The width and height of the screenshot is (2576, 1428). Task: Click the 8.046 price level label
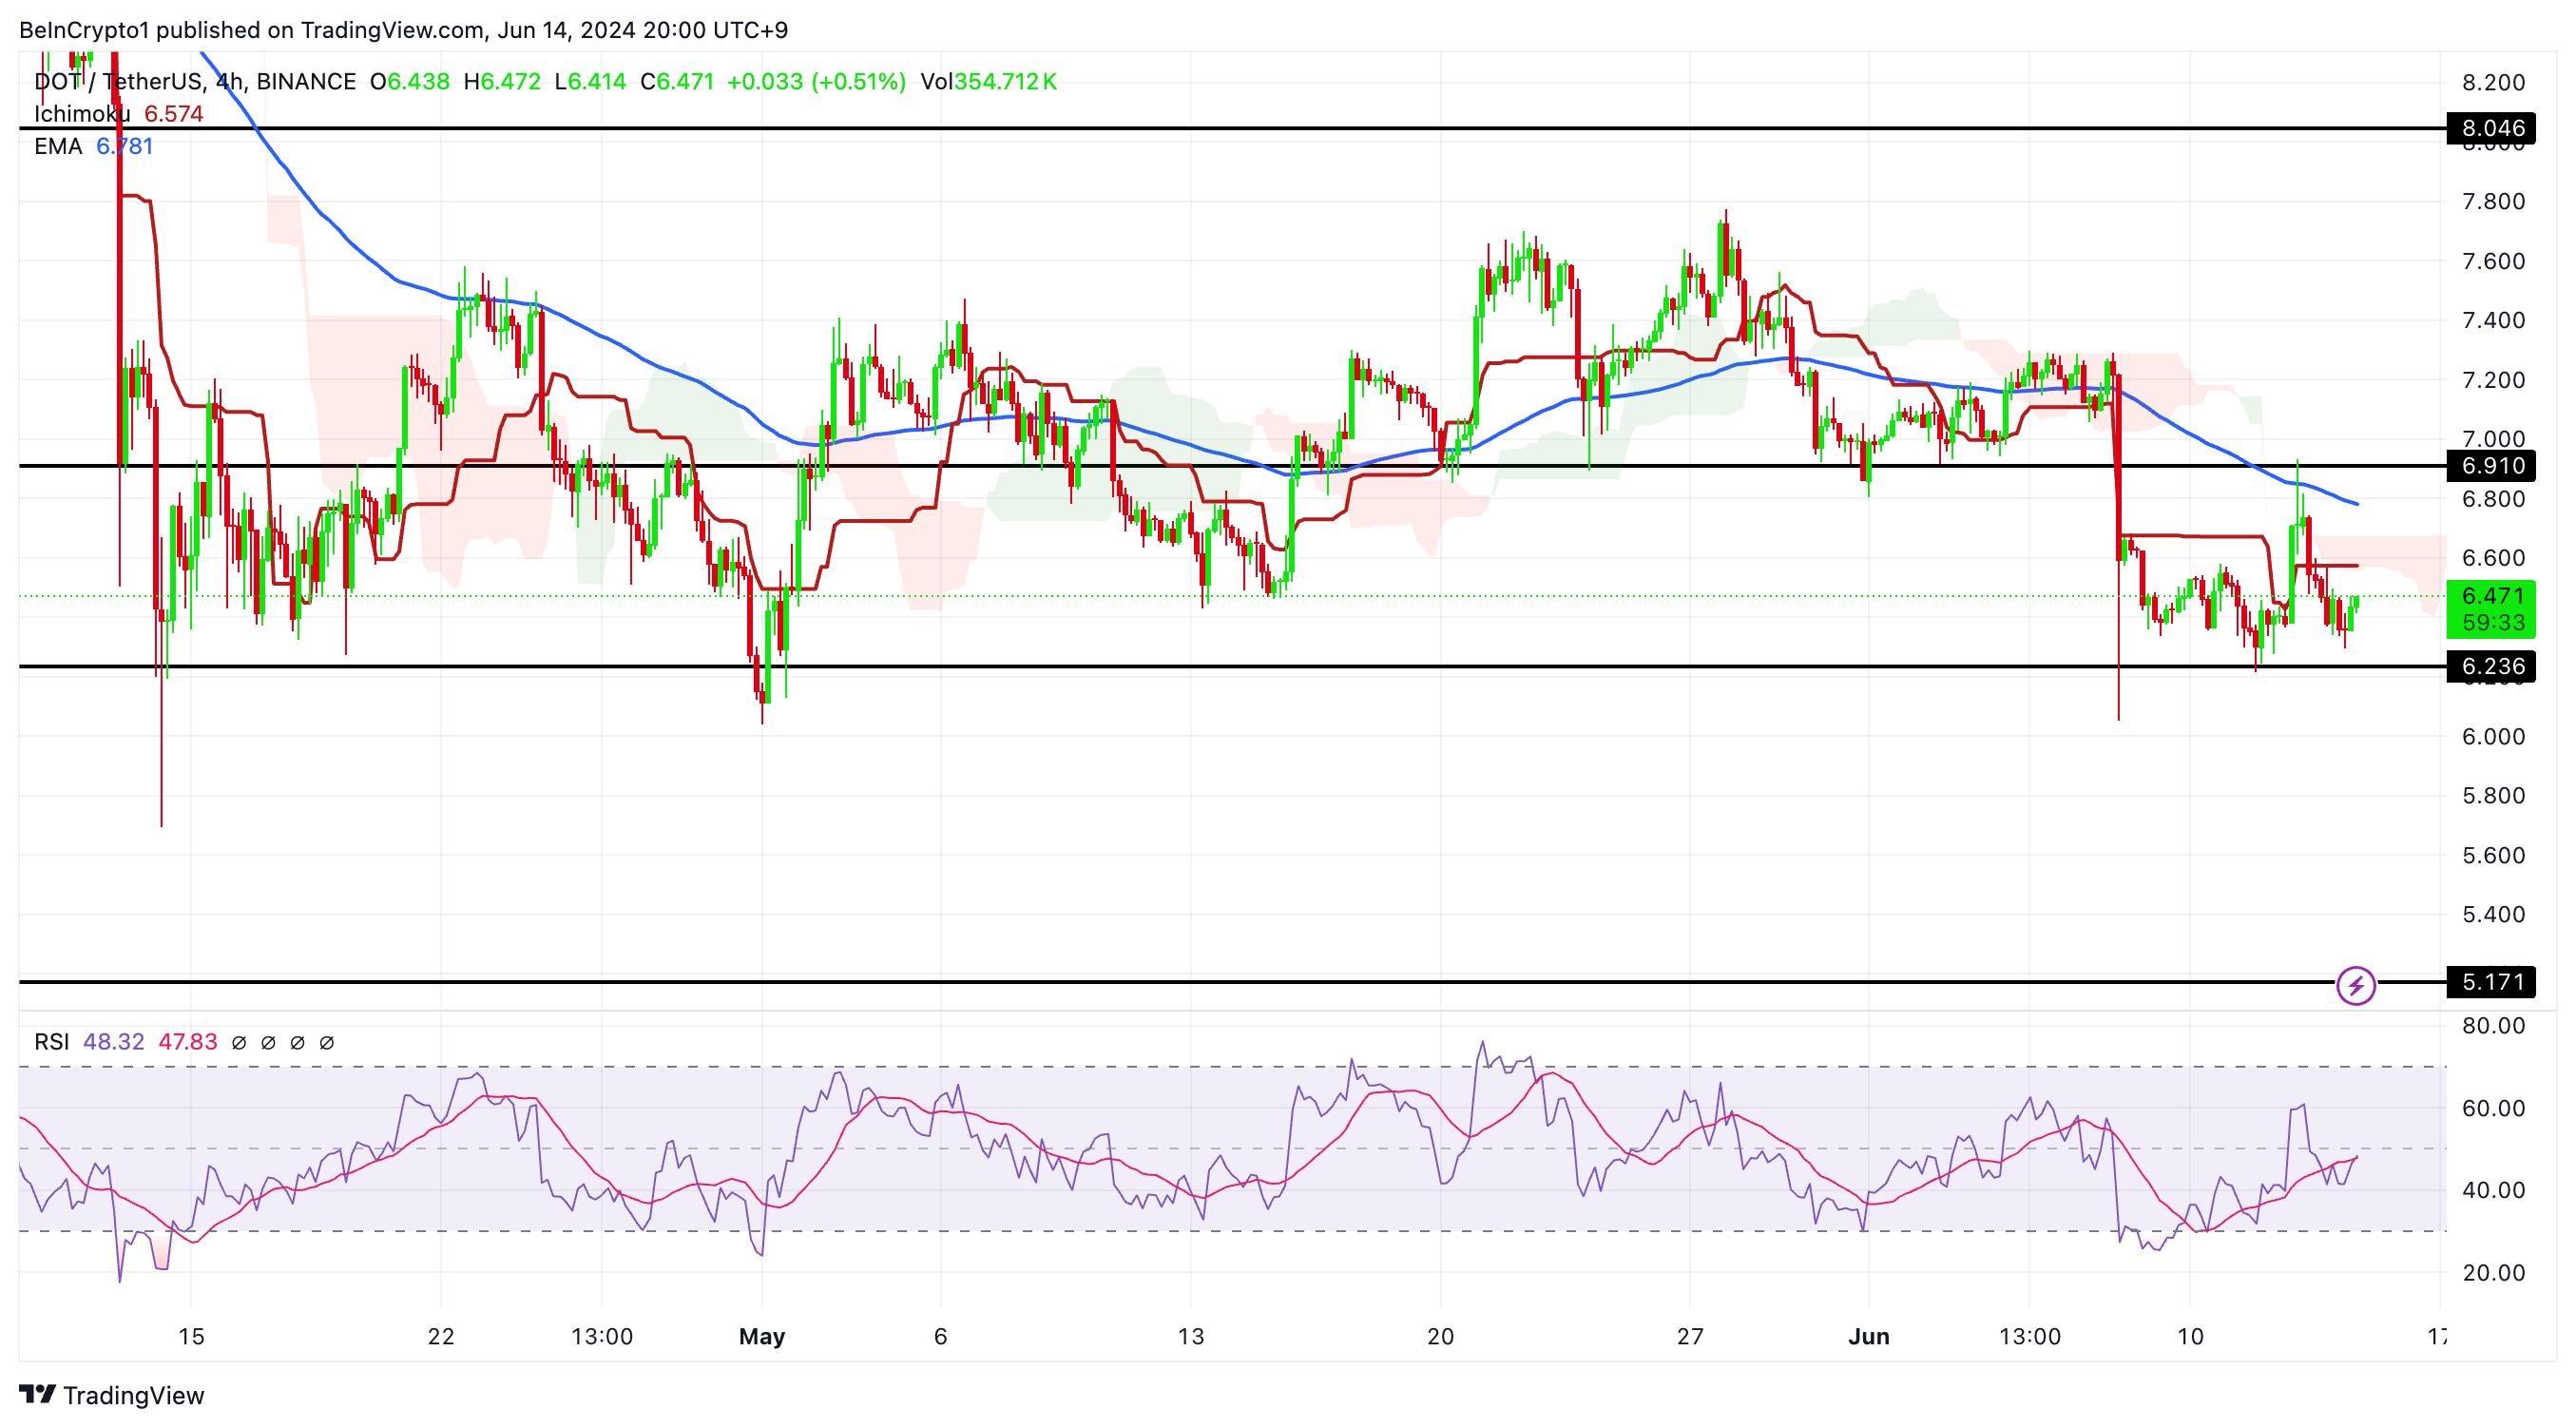tap(2490, 128)
